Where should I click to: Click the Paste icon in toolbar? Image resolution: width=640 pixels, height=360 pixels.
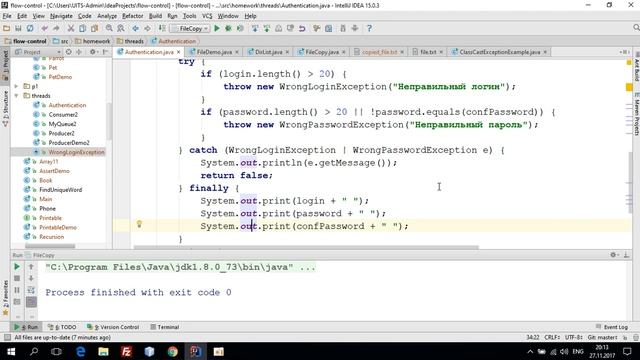pos(94,28)
